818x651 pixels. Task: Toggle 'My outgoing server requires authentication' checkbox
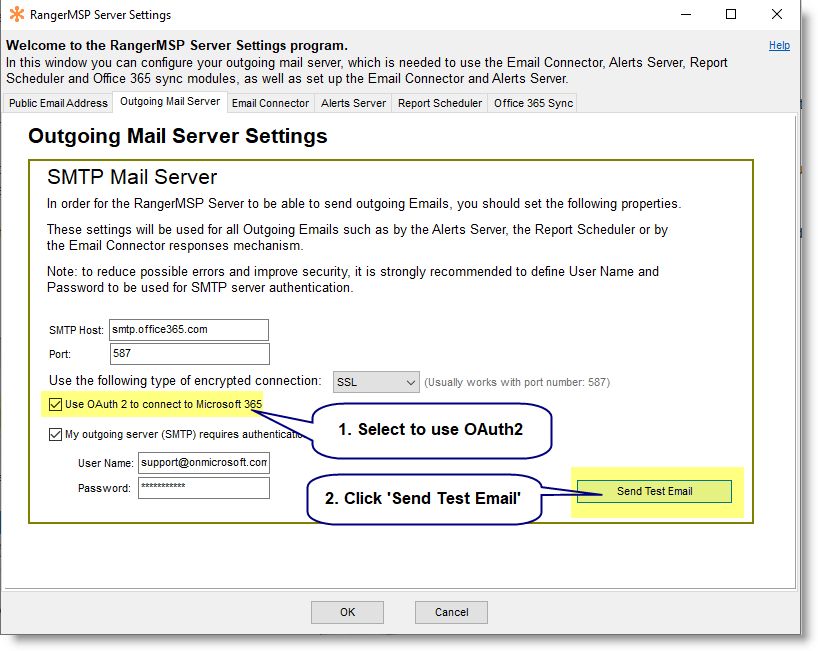55,434
